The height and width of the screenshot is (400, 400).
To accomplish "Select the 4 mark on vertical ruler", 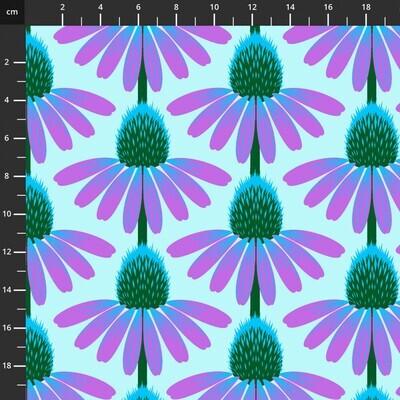I will (7, 100).
